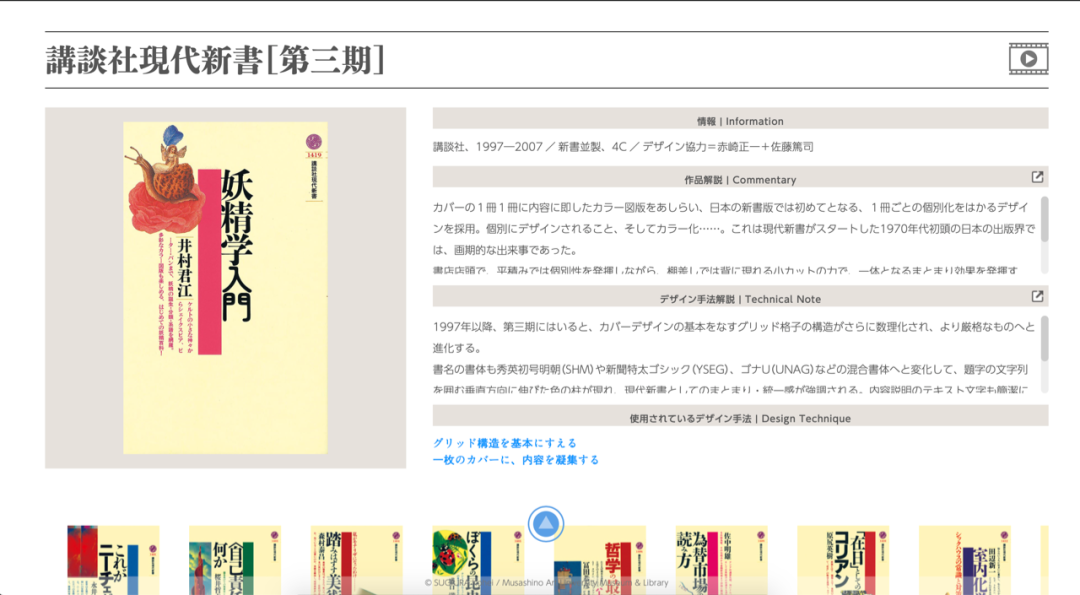
Task: Open the link 一枚のカバーに、内容を凝集する
Action: point(516,459)
